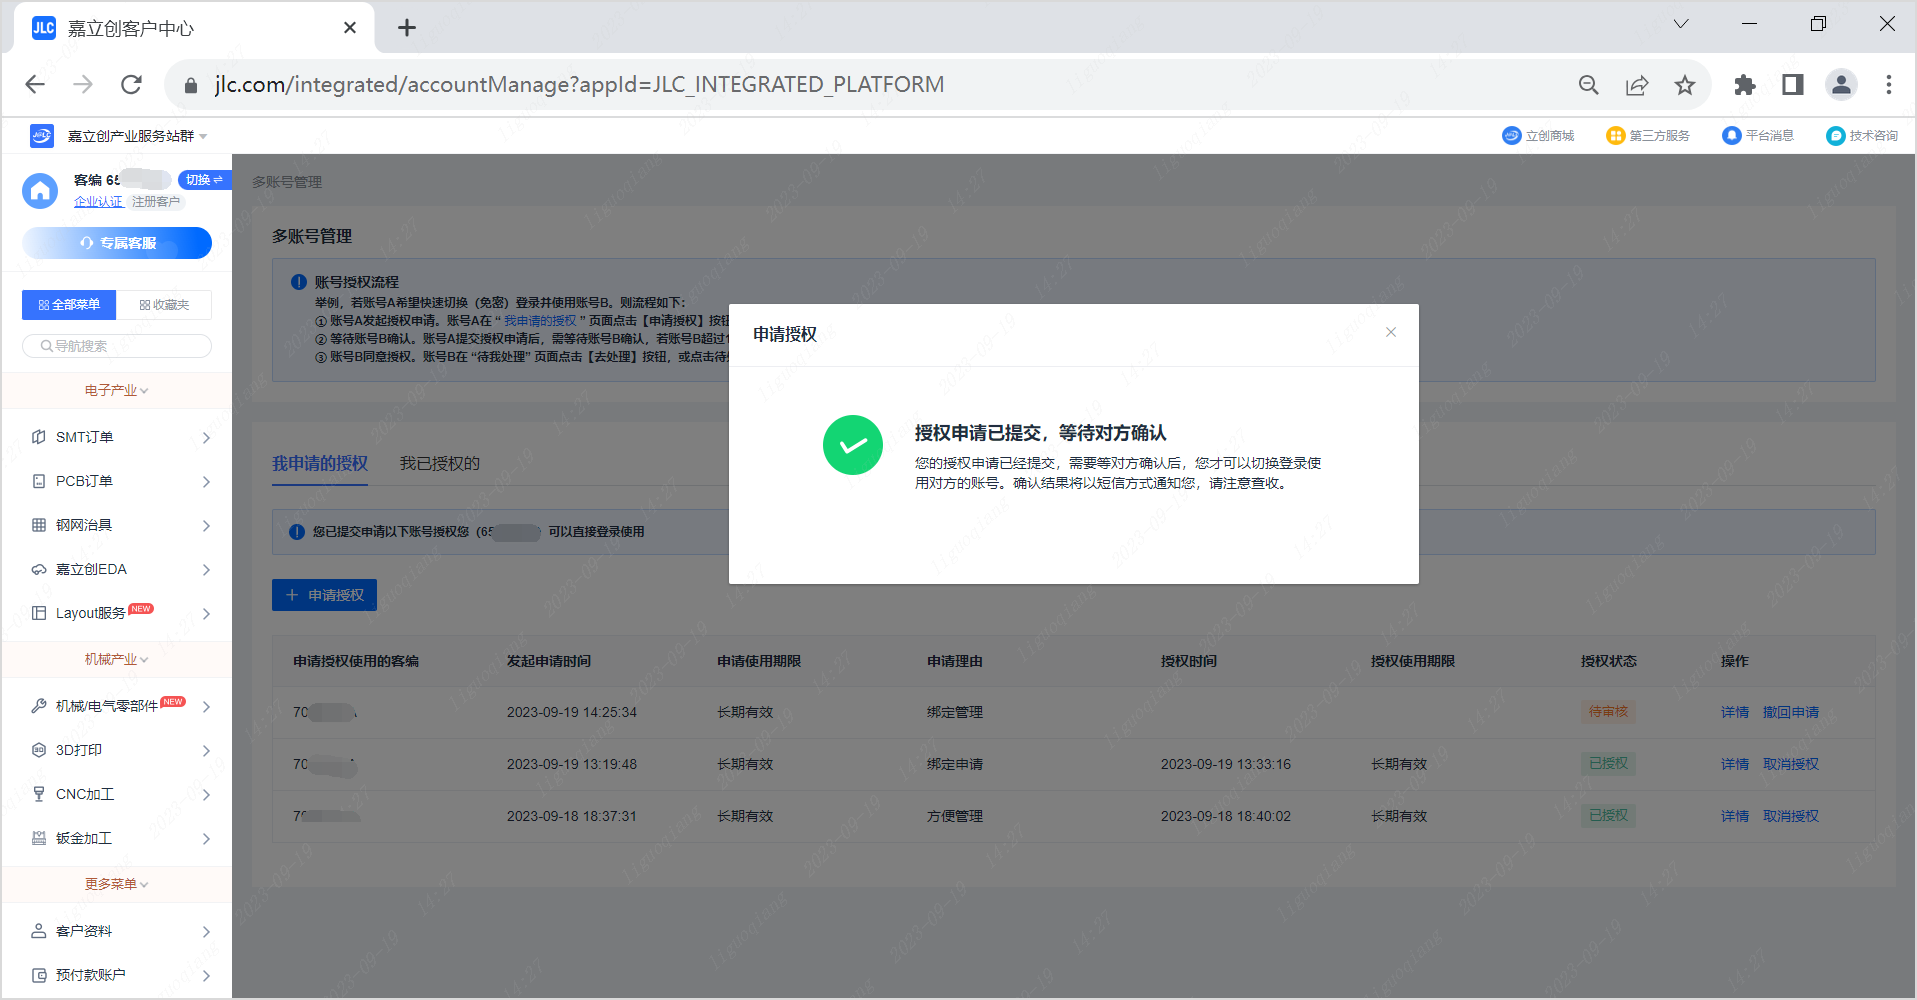Viewport: 1917px width, 1000px height.
Task: Switch to 我已授权的 tab
Action: click(x=439, y=464)
